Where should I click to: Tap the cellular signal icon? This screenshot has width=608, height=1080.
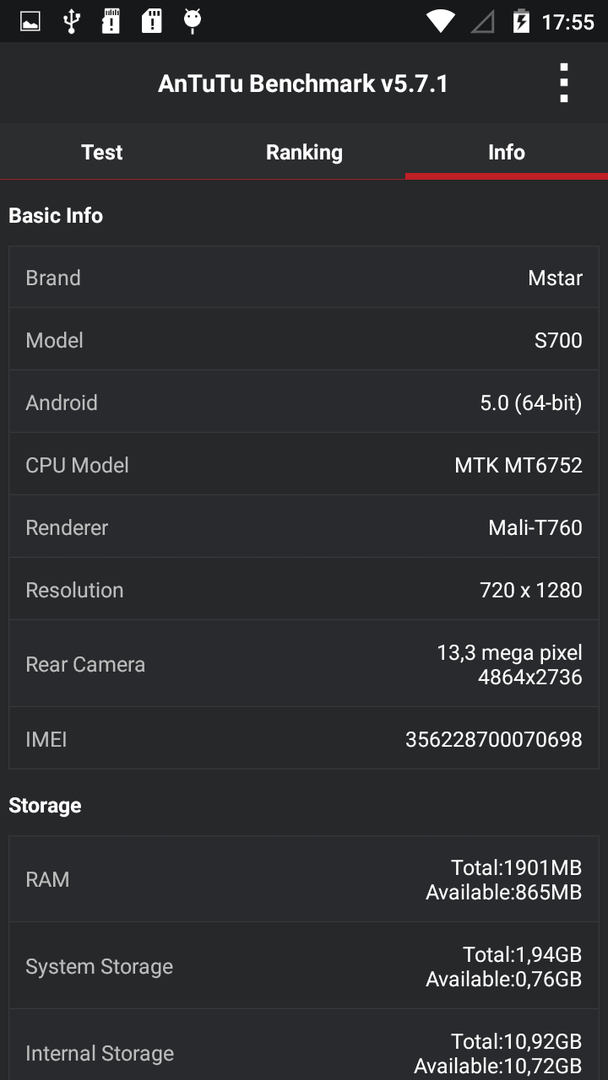click(483, 22)
